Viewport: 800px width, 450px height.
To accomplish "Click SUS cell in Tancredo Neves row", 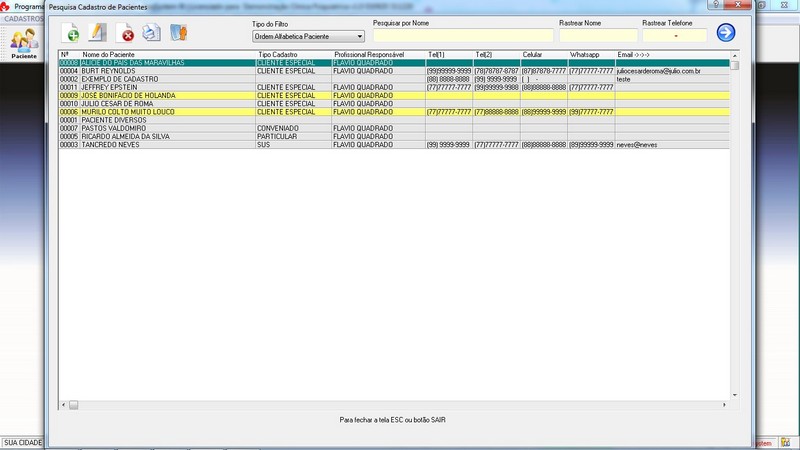I will click(x=293, y=144).
